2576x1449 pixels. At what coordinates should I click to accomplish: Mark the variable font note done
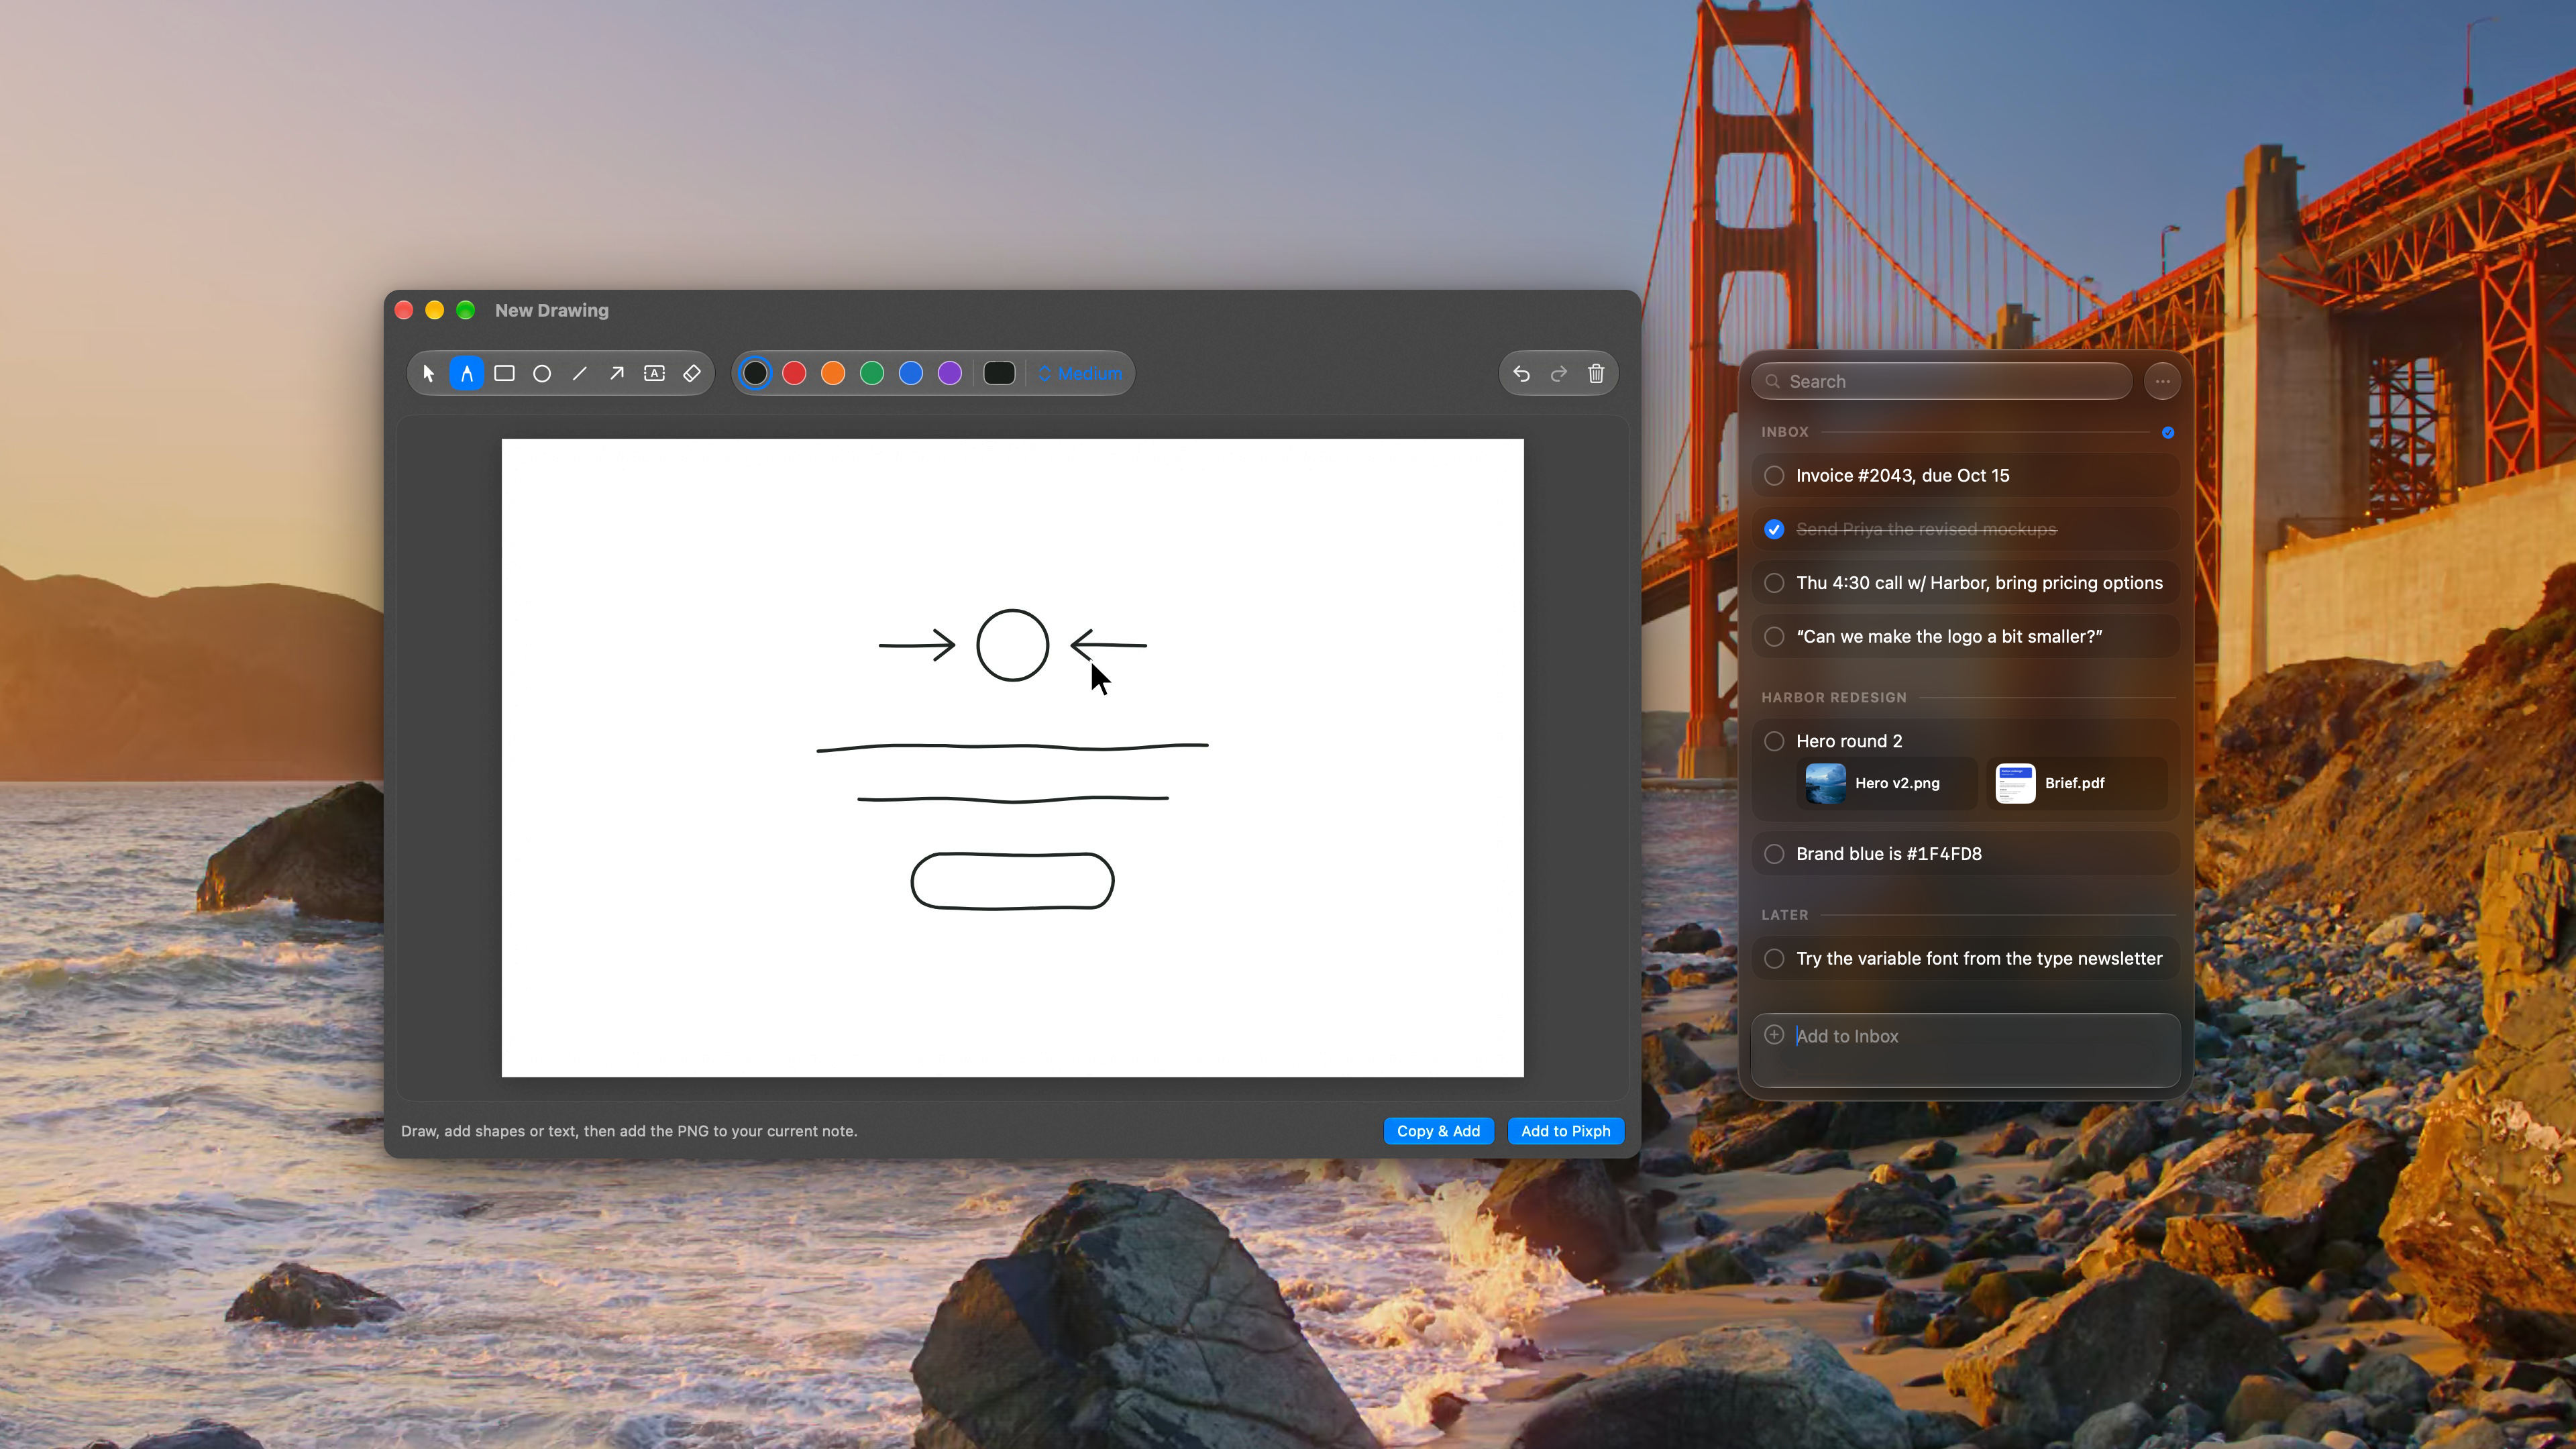[1774, 958]
